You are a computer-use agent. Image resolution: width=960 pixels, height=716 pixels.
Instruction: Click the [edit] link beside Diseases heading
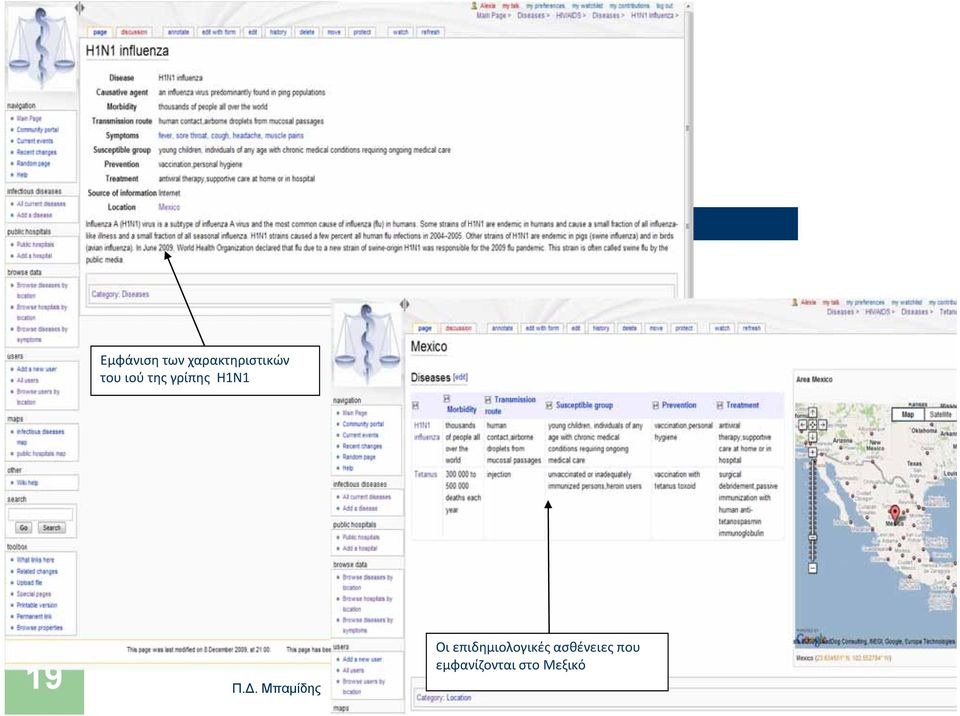pyautogui.click(x=460, y=377)
